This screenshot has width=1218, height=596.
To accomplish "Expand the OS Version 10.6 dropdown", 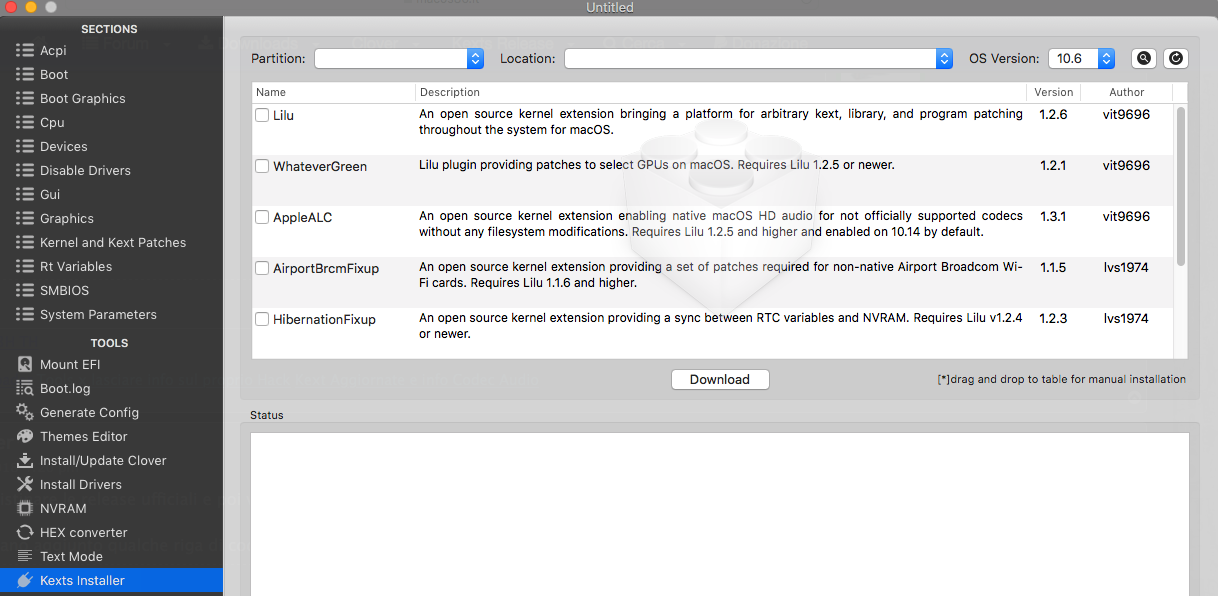I will (1081, 58).
